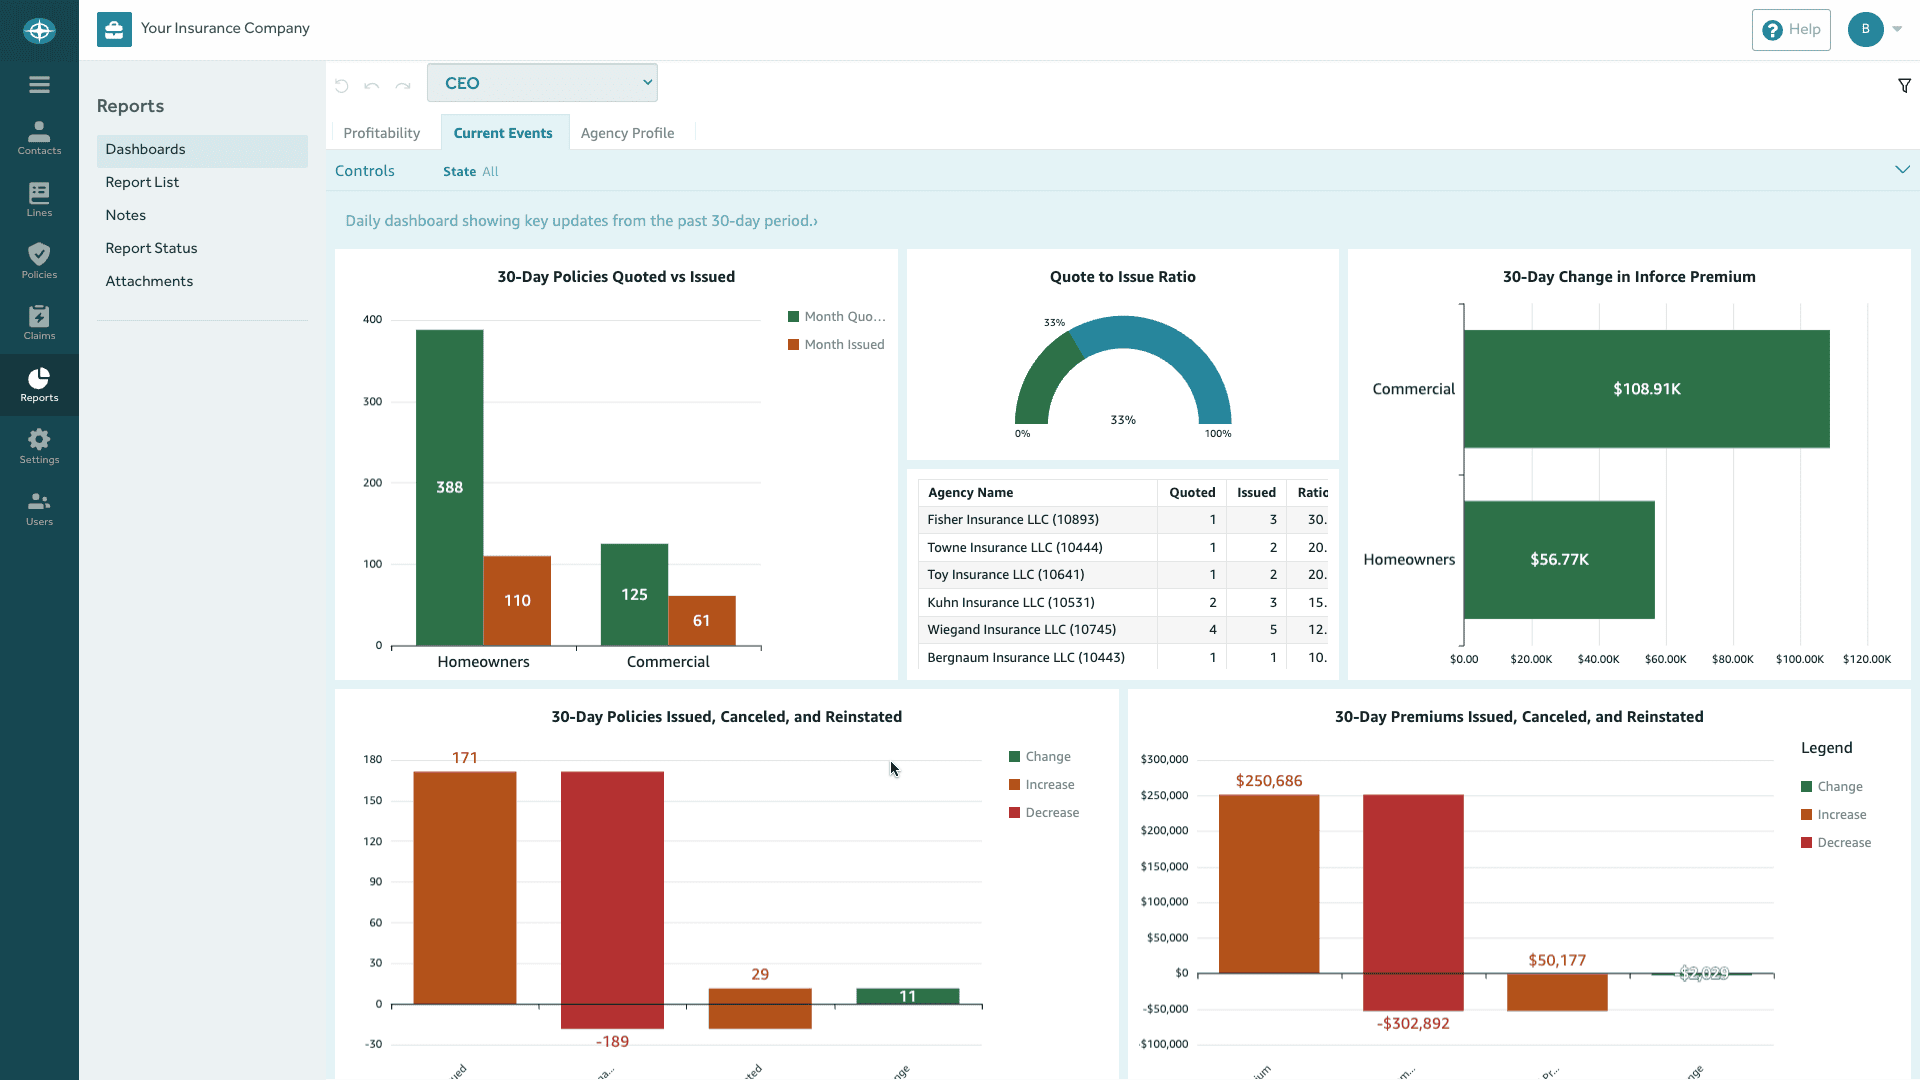
Task: Click the $50,177 premium bar
Action: click(1557, 992)
